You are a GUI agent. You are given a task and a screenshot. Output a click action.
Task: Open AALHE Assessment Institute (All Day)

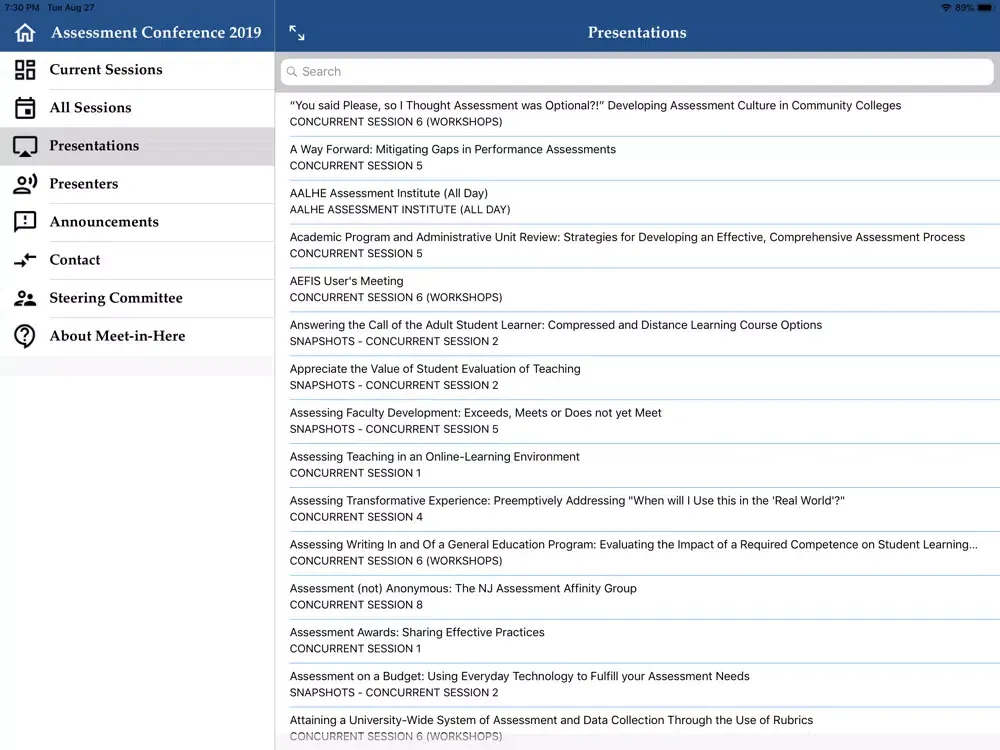638,202
